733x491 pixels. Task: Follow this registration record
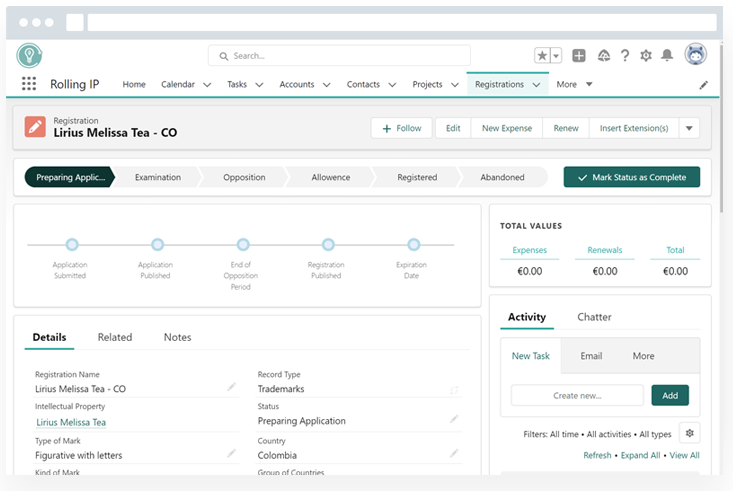[x=402, y=128]
